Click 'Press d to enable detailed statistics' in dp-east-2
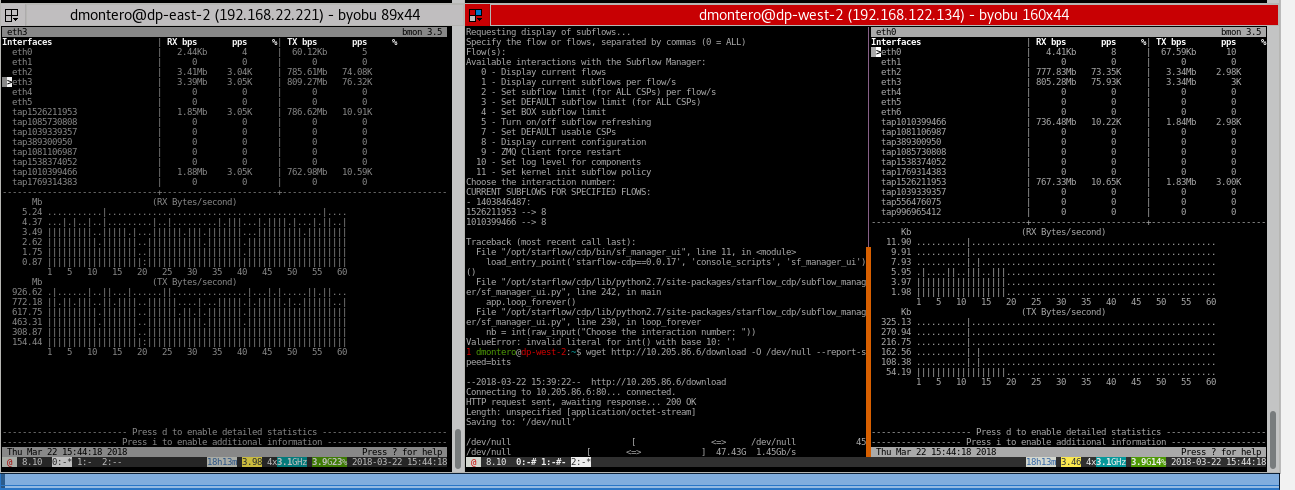Viewport: 1295px width, 490px height. pos(225,431)
